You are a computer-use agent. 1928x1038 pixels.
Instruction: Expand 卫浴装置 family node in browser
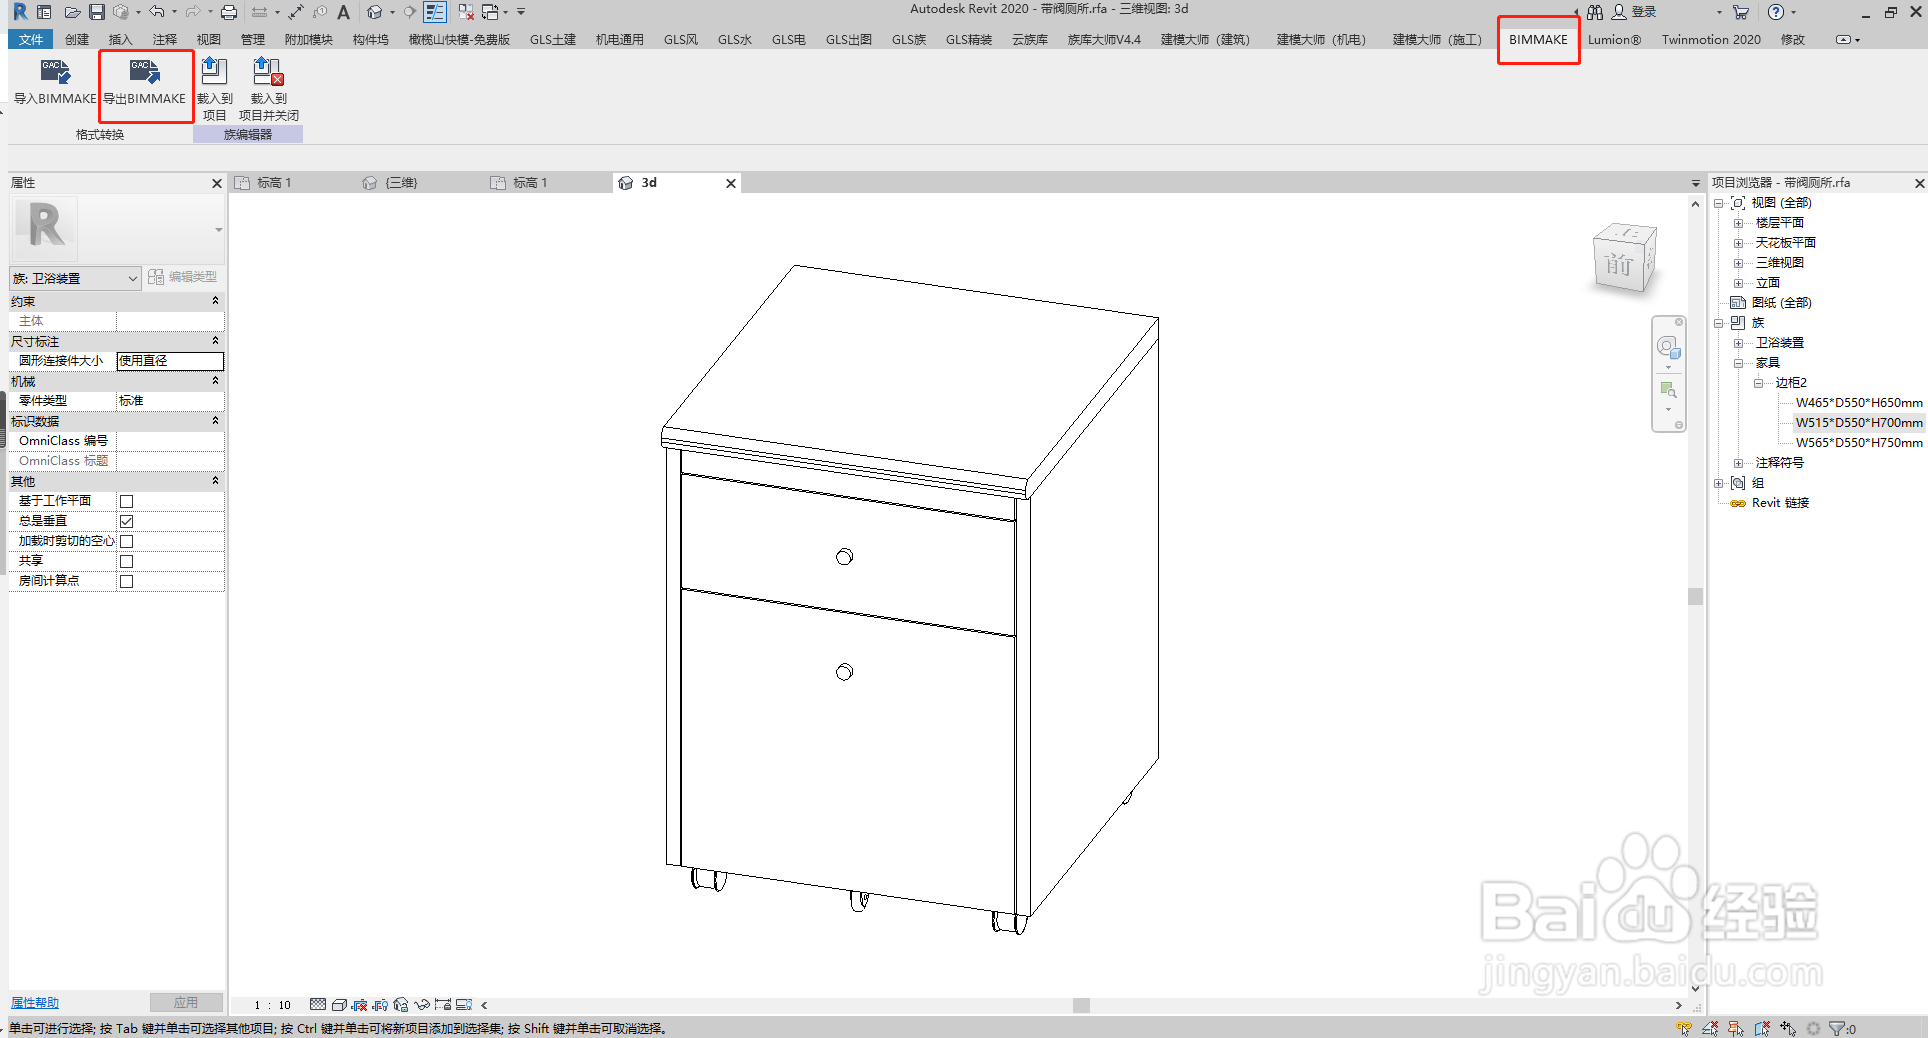(x=1738, y=343)
